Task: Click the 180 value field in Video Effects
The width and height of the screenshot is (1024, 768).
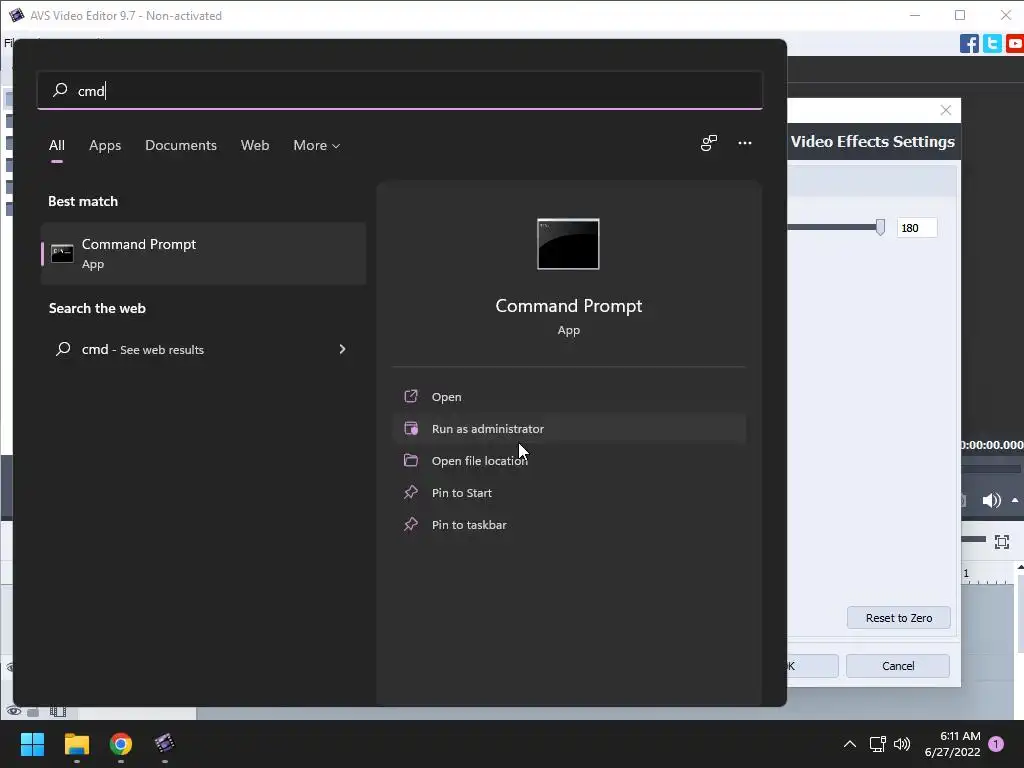Action: pos(917,228)
